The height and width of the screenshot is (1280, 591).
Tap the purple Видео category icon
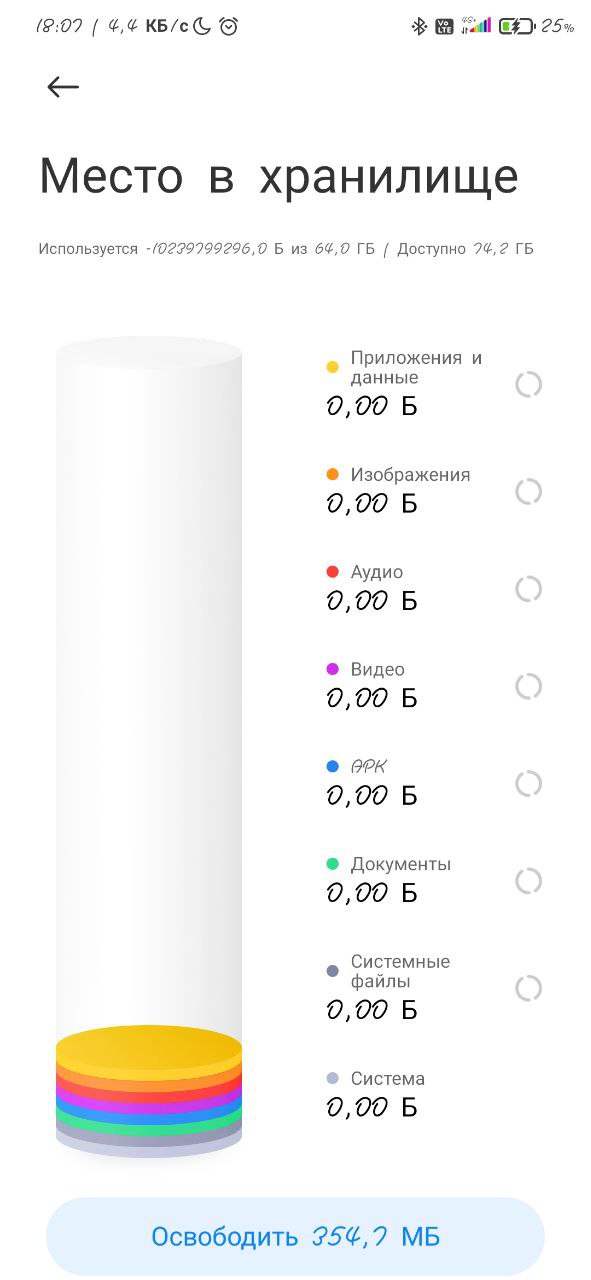334,668
